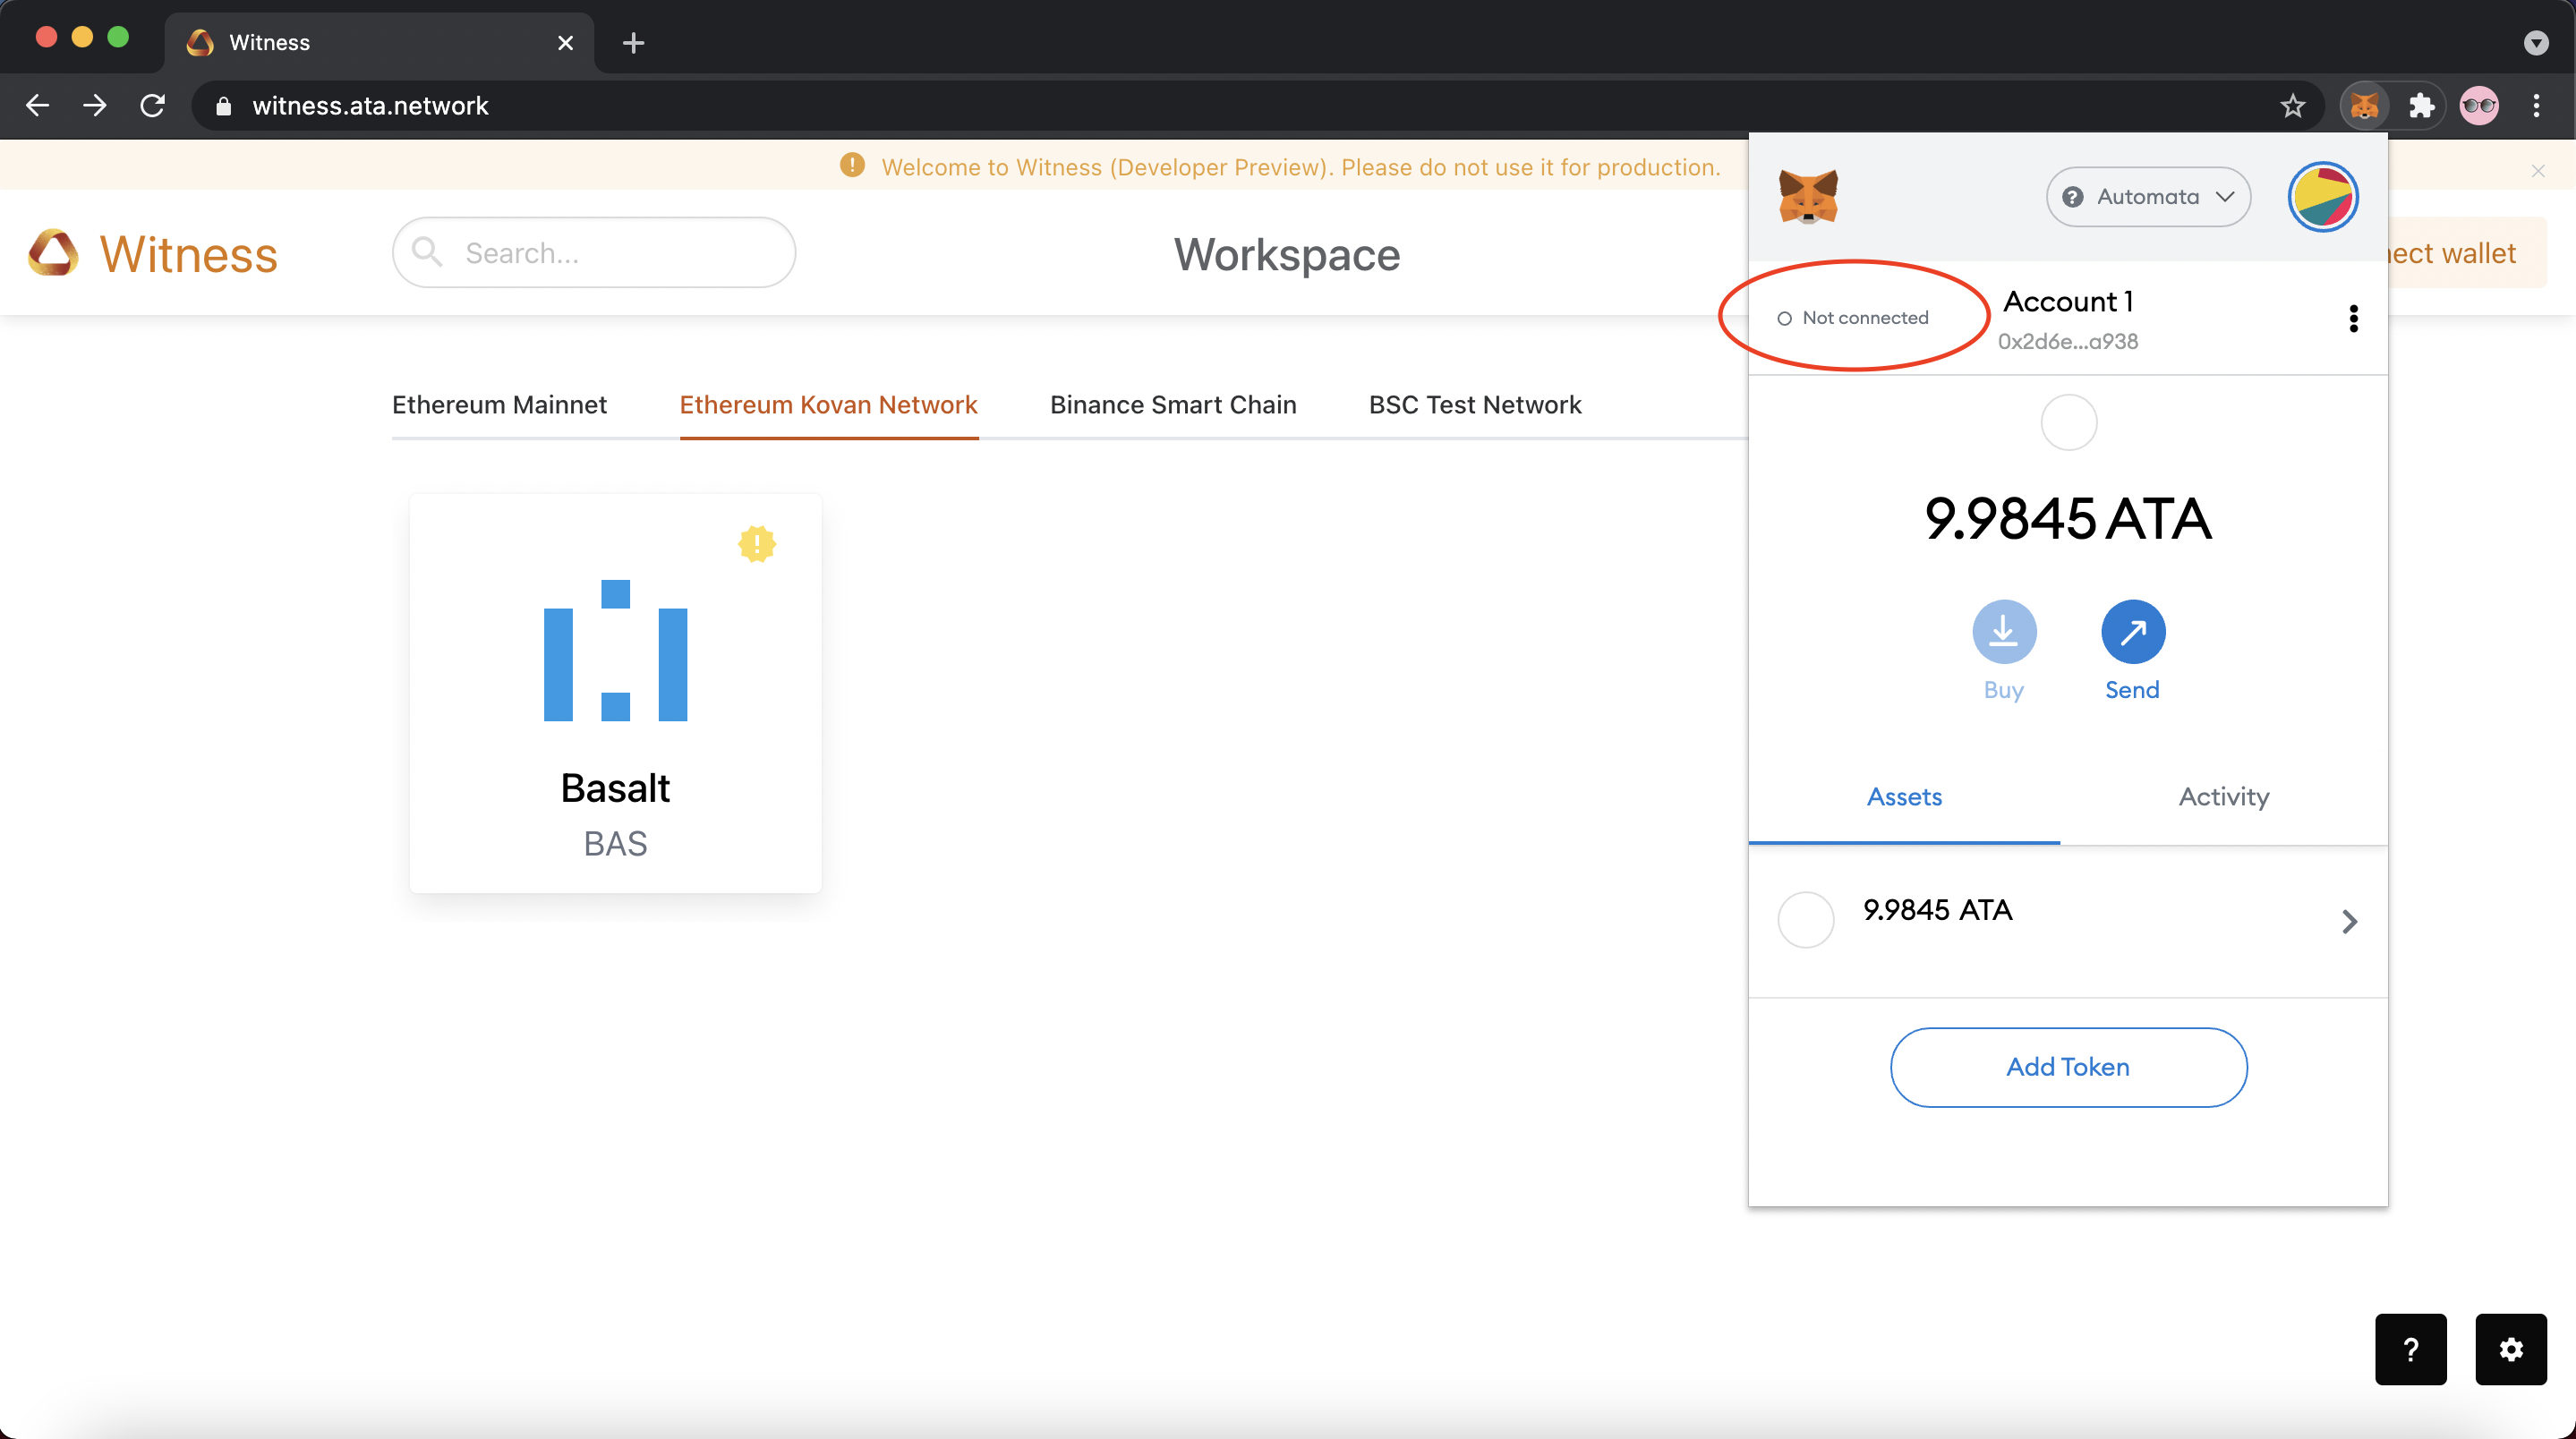2576x1439 pixels.
Task: Click the Add Token button
Action: [x=2067, y=1067]
